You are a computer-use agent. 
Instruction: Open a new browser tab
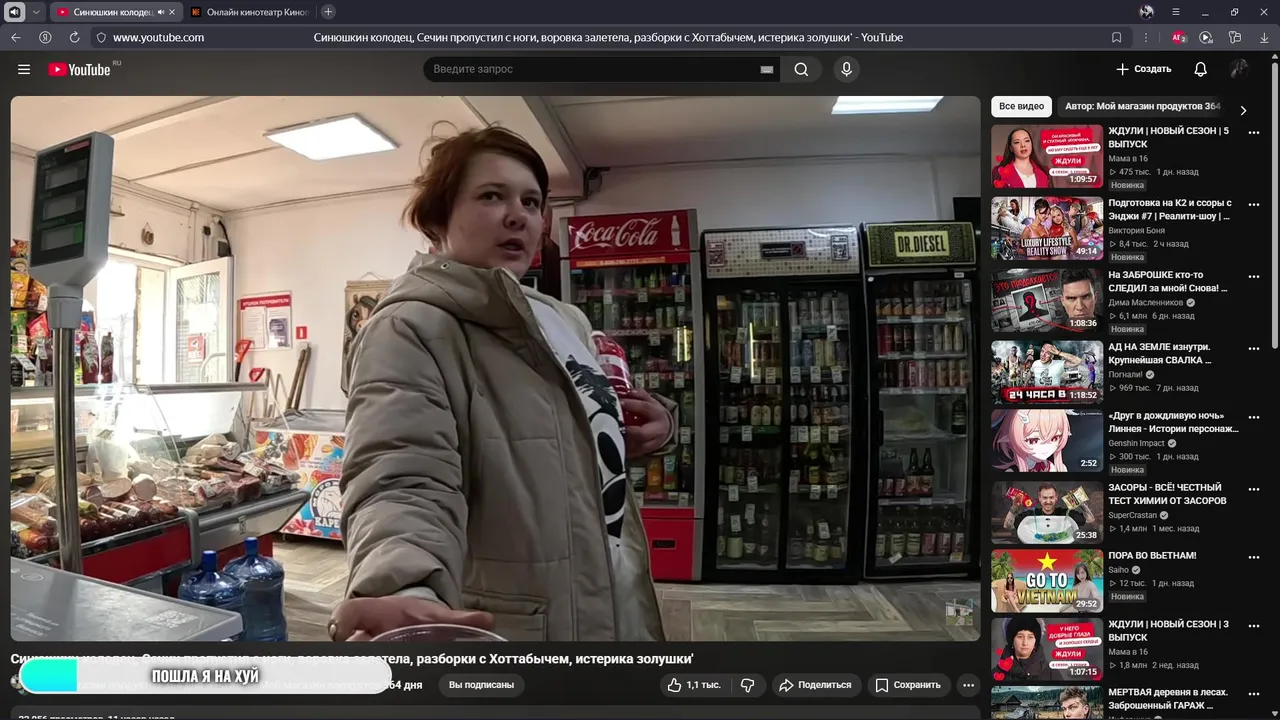point(328,12)
